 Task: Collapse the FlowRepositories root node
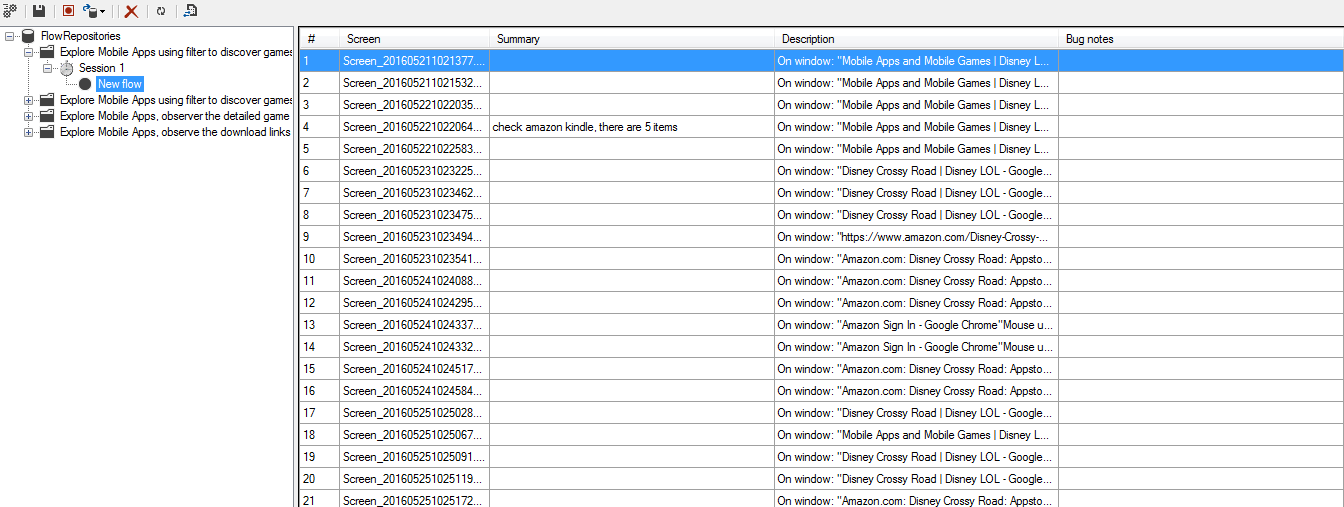(9, 37)
